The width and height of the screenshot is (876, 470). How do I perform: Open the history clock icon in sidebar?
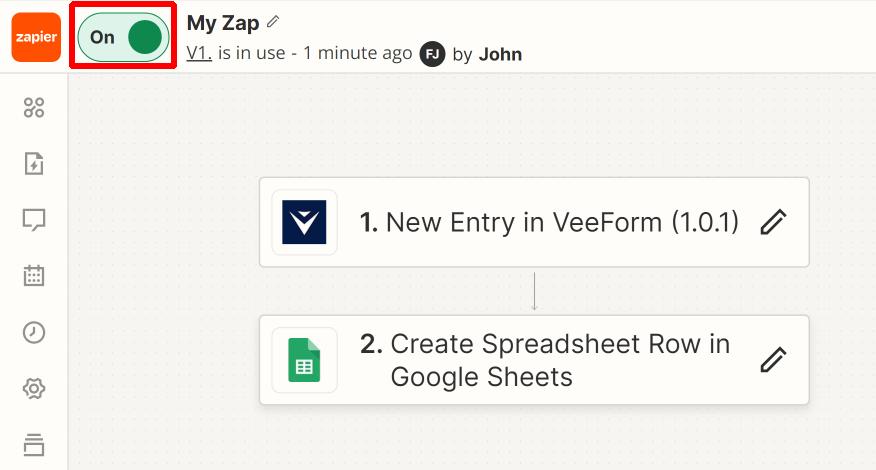click(x=34, y=332)
